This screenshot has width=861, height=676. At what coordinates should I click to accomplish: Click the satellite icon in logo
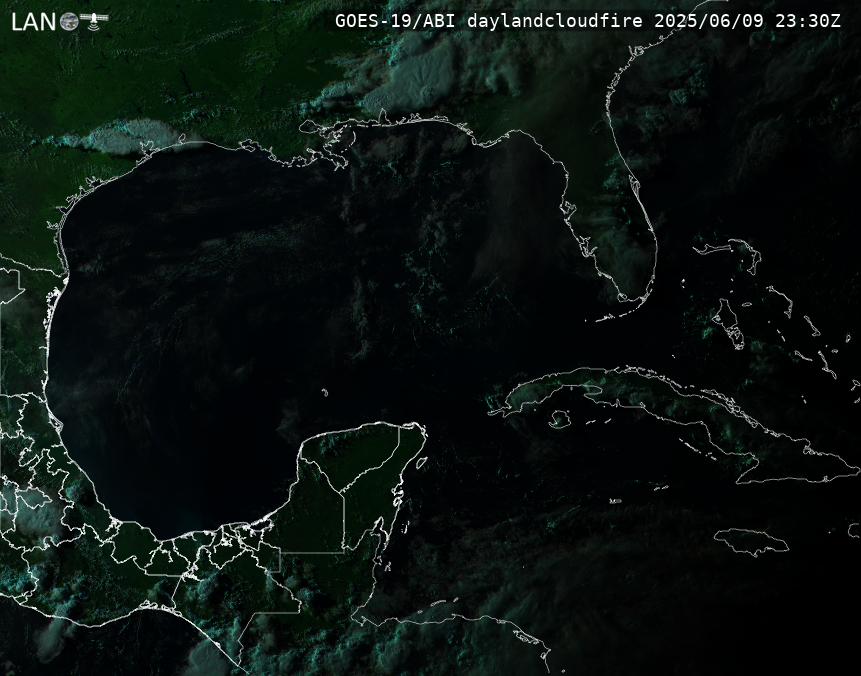coord(94,21)
